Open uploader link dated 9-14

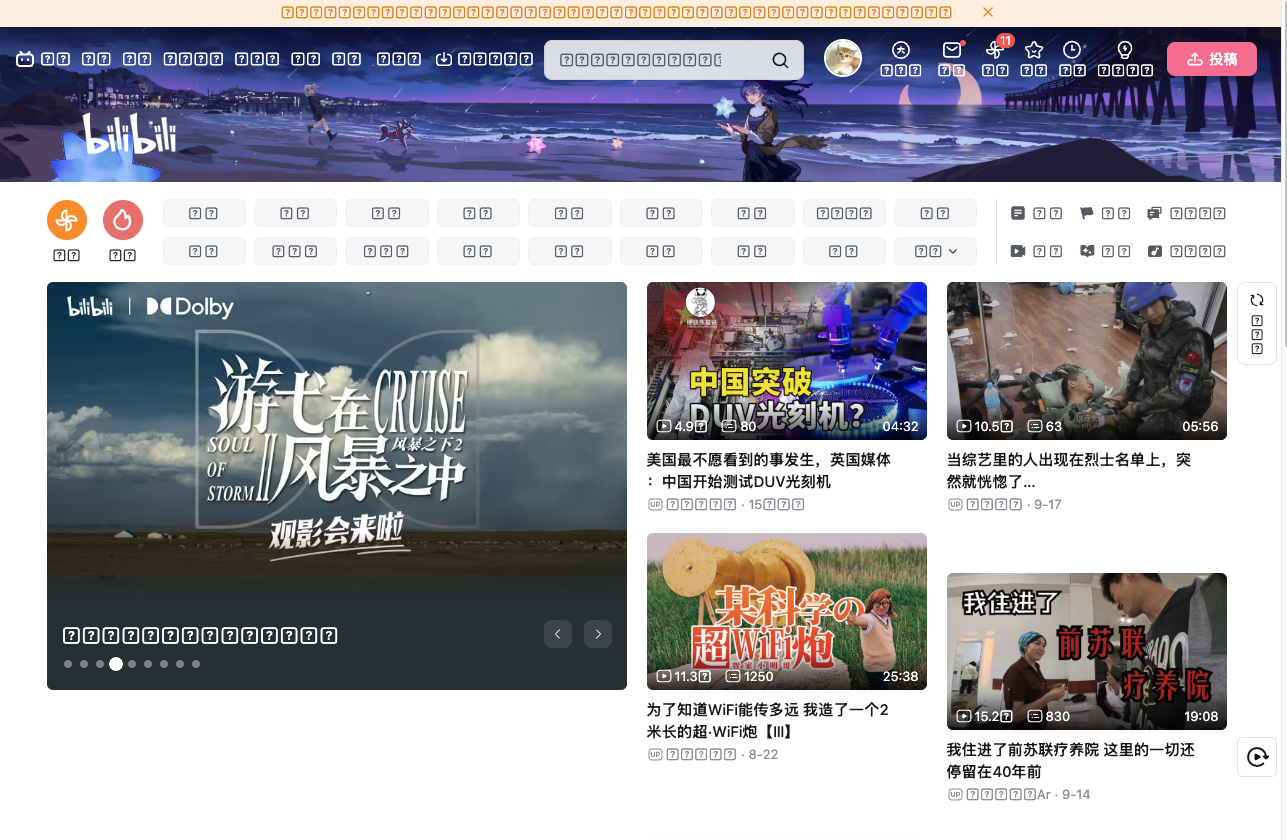1019,794
